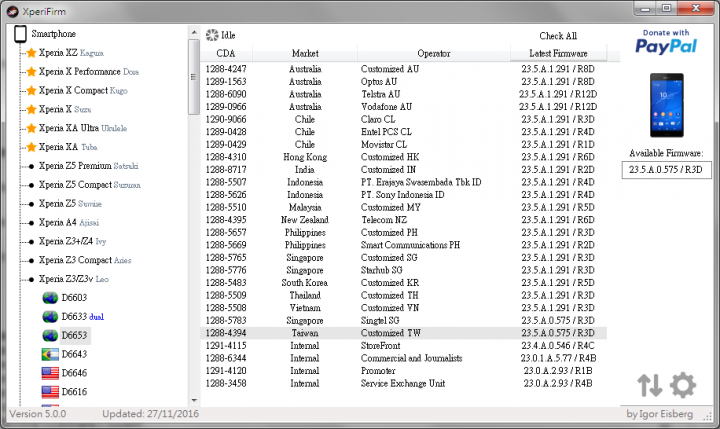Image resolution: width=720 pixels, height=429 pixels.
Task: Select the 1288-4247 Customized AU row
Action: (x=404, y=69)
